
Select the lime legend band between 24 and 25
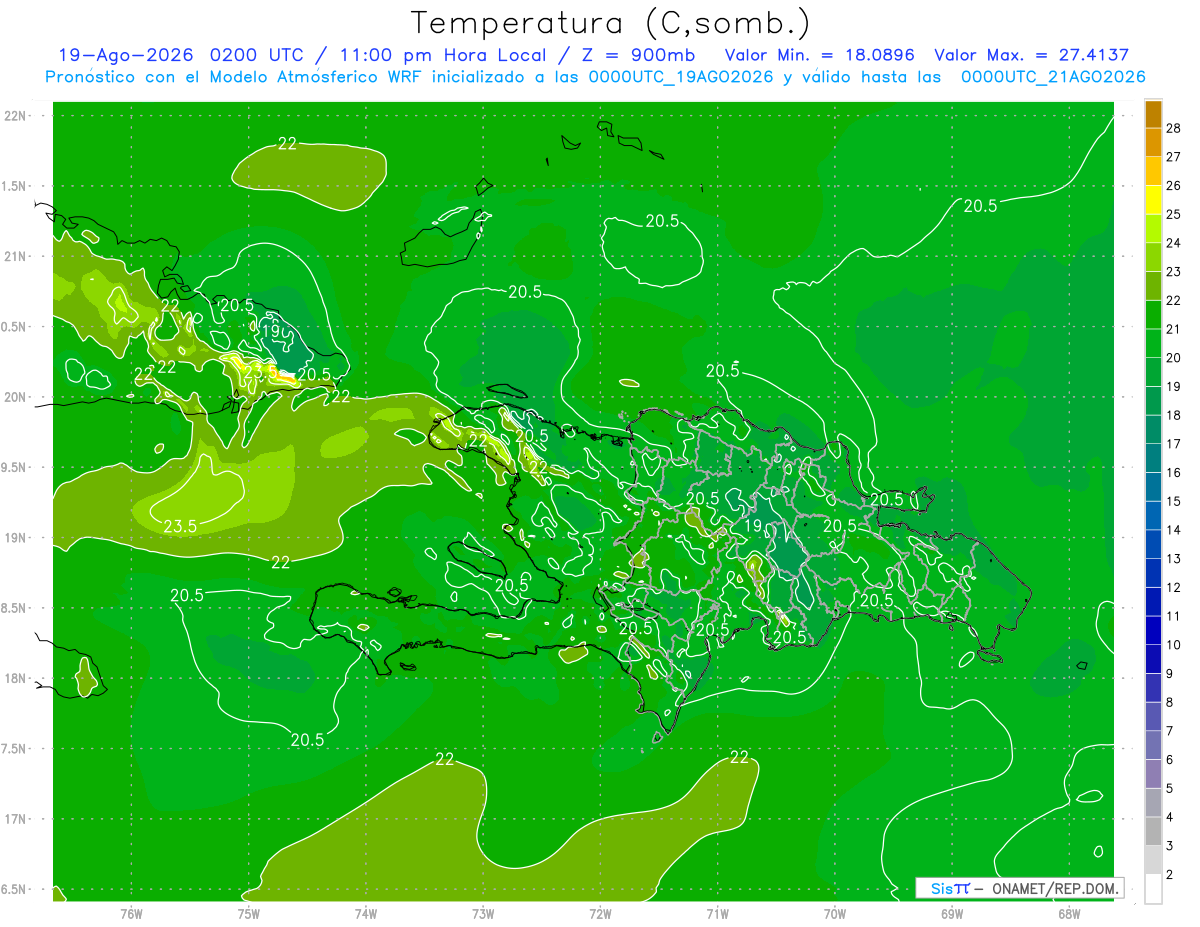point(1153,229)
